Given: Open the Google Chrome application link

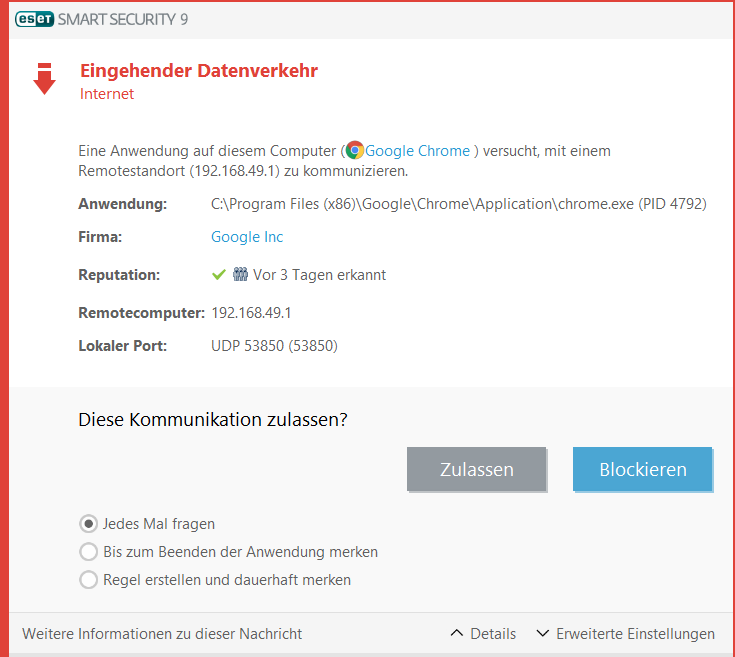Looking at the screenshot, I should click(x=417, y=151).
